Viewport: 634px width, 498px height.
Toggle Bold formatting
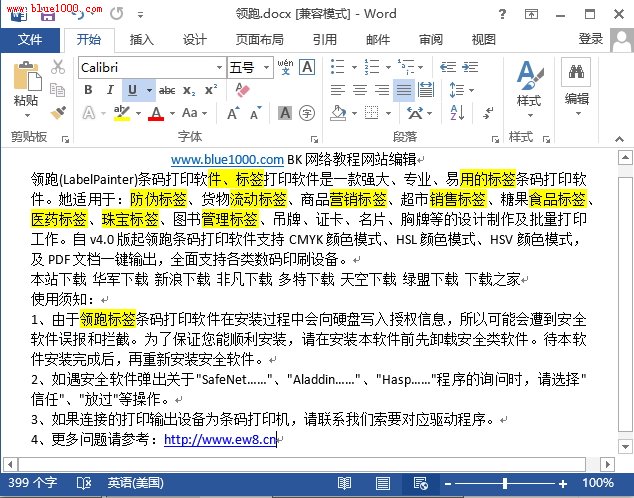[87, 90]
